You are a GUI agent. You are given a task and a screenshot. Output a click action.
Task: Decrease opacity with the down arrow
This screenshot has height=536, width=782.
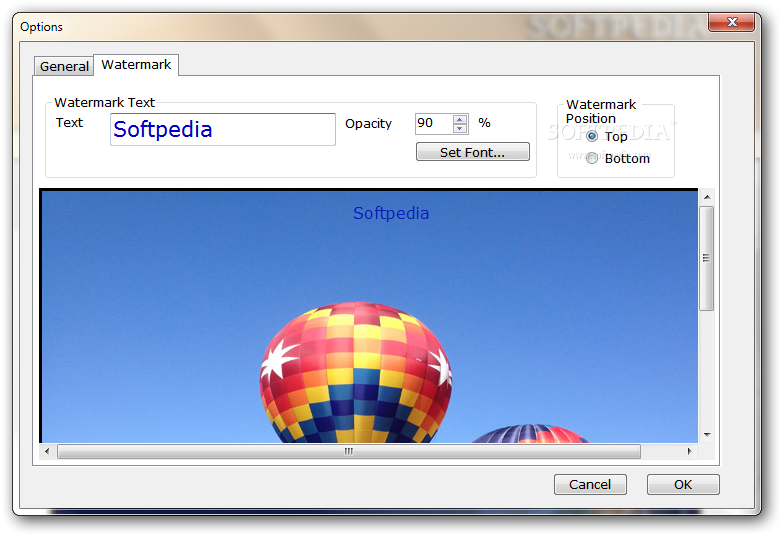pos(460,129)
